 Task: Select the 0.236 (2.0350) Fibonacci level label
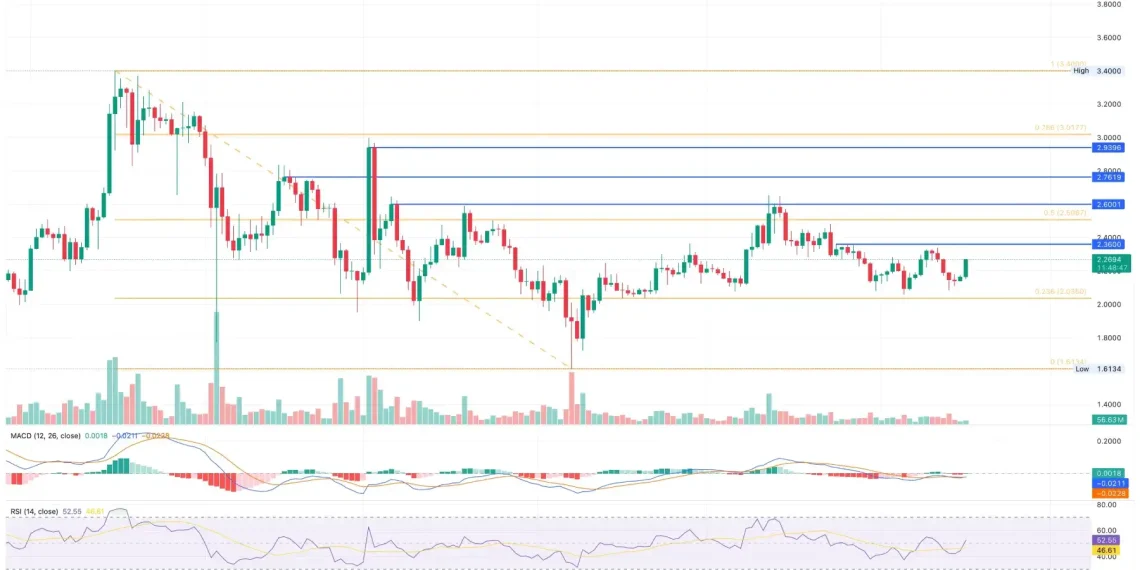1059,292
